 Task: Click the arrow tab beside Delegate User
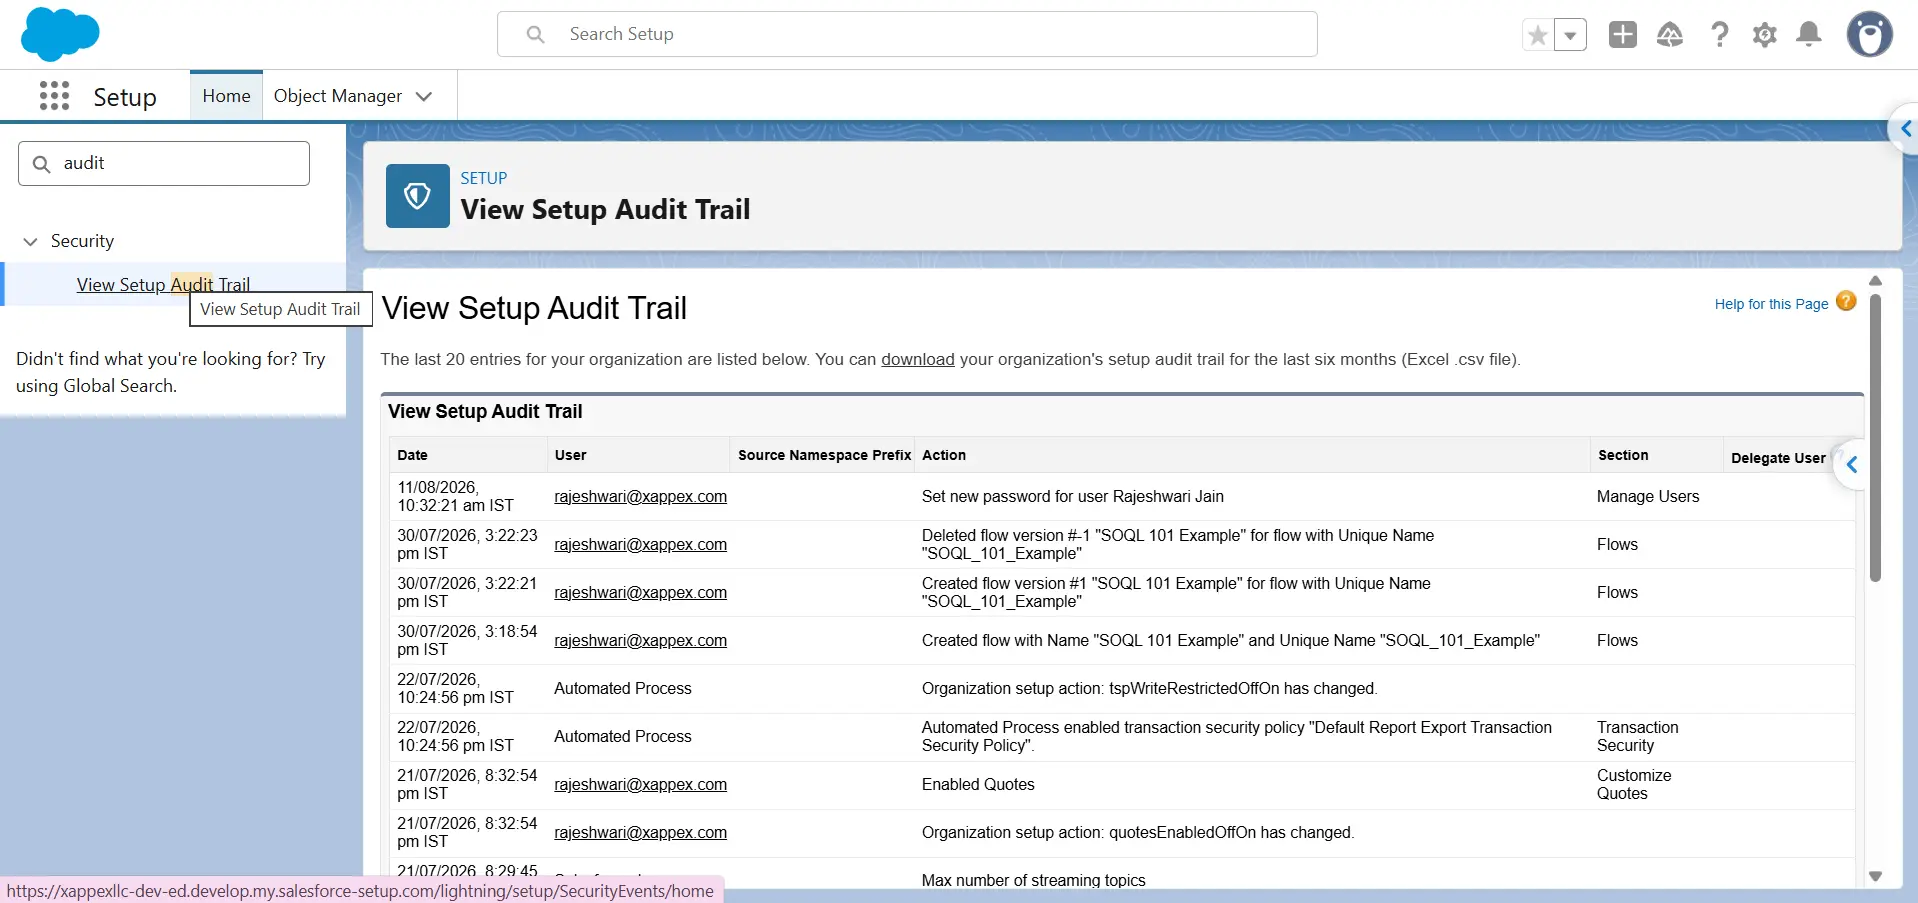[1852, 465]
